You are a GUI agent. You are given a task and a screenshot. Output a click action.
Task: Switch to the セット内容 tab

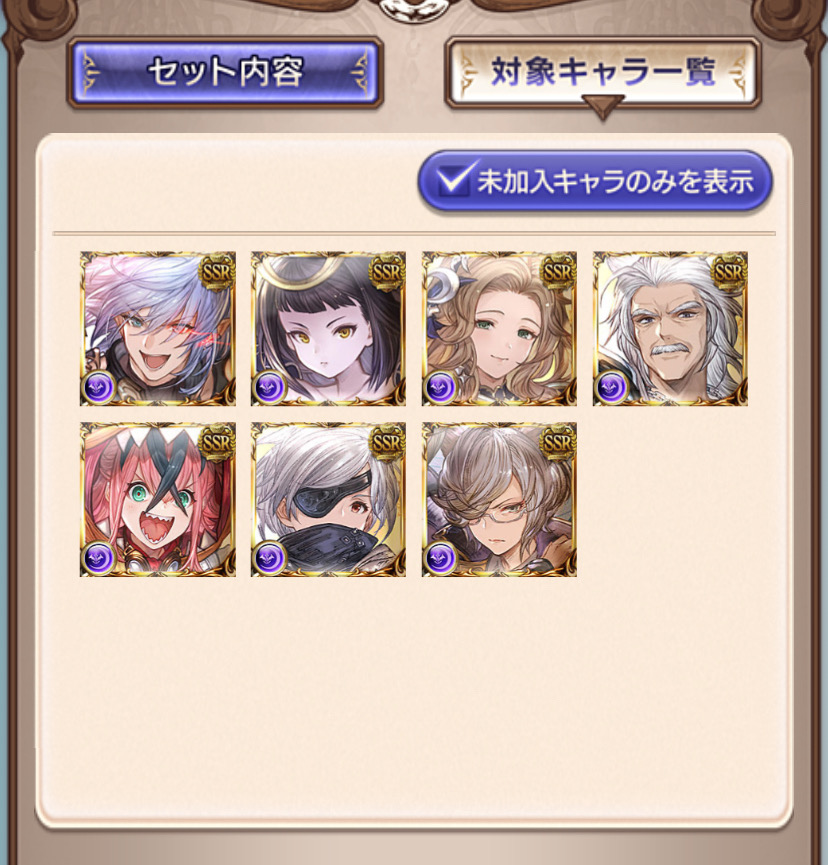(225, 72)
